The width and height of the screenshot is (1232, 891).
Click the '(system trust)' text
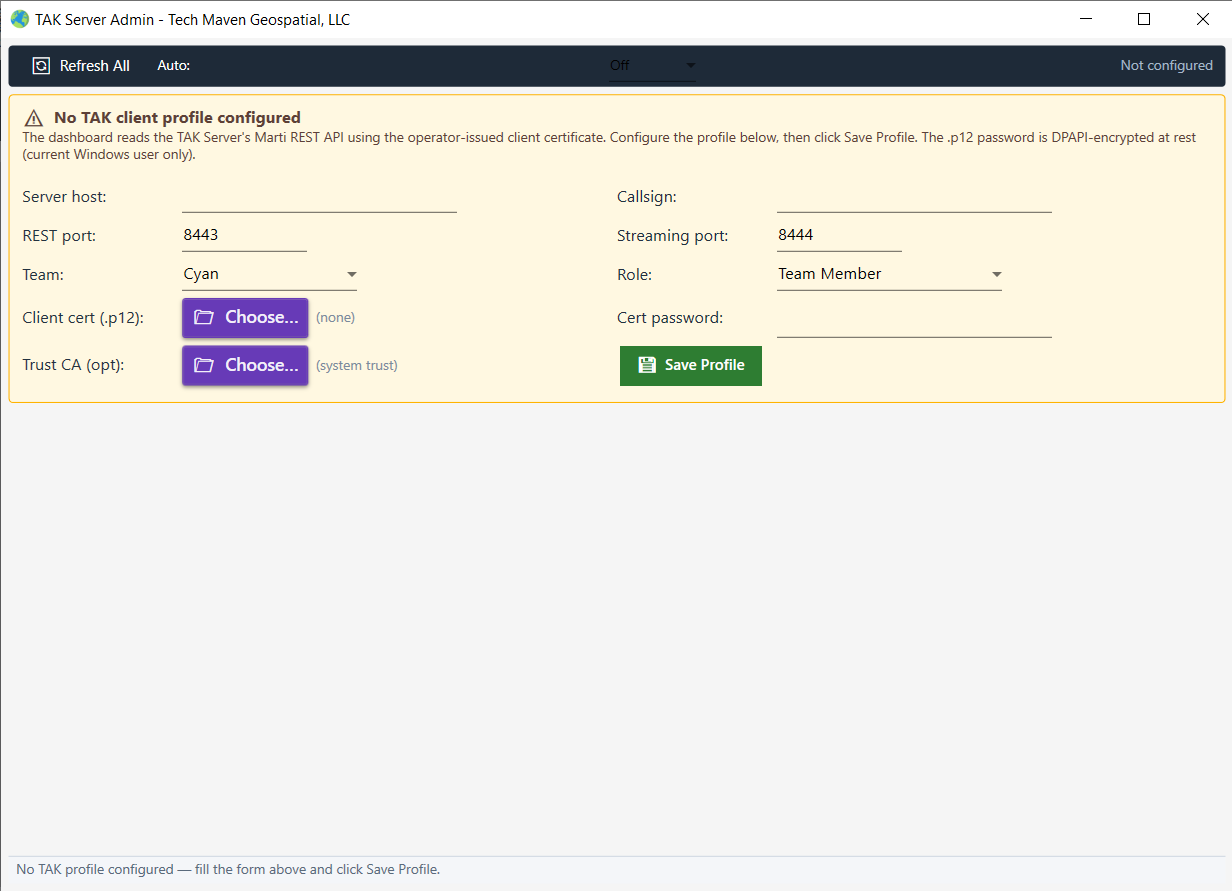click(357, 365)
